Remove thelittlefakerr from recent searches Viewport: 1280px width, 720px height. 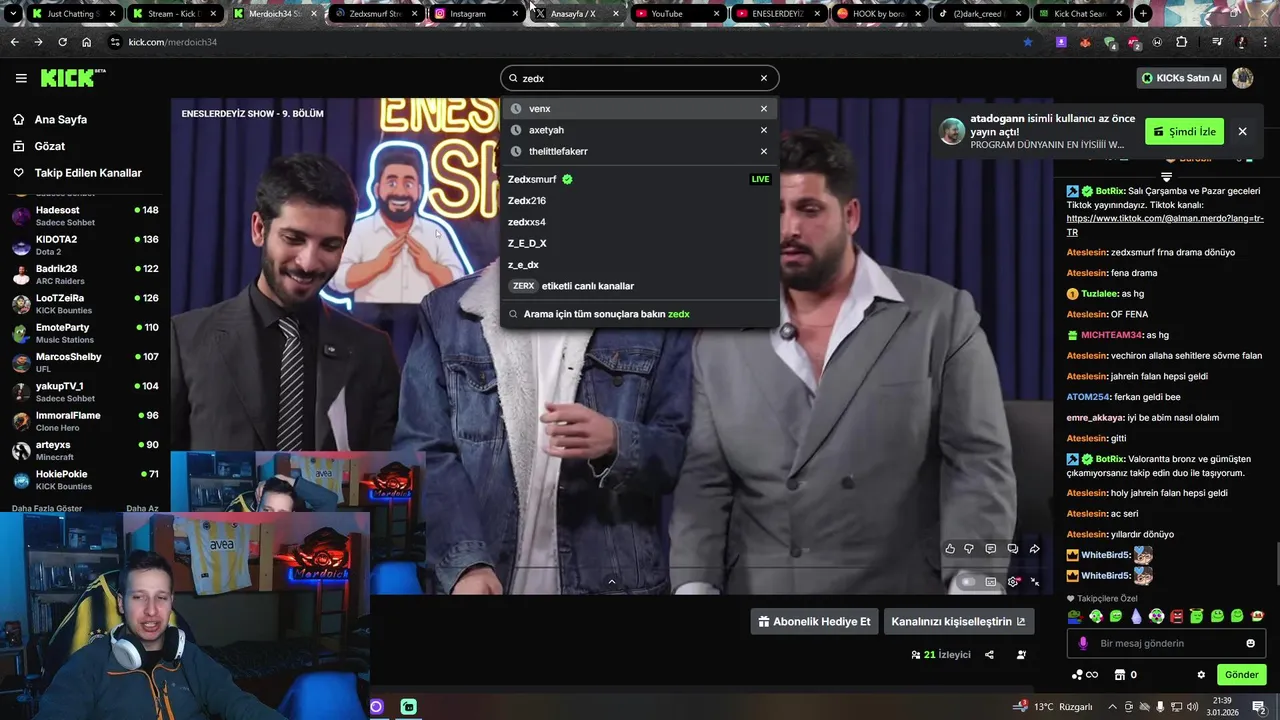click(764, 151)
